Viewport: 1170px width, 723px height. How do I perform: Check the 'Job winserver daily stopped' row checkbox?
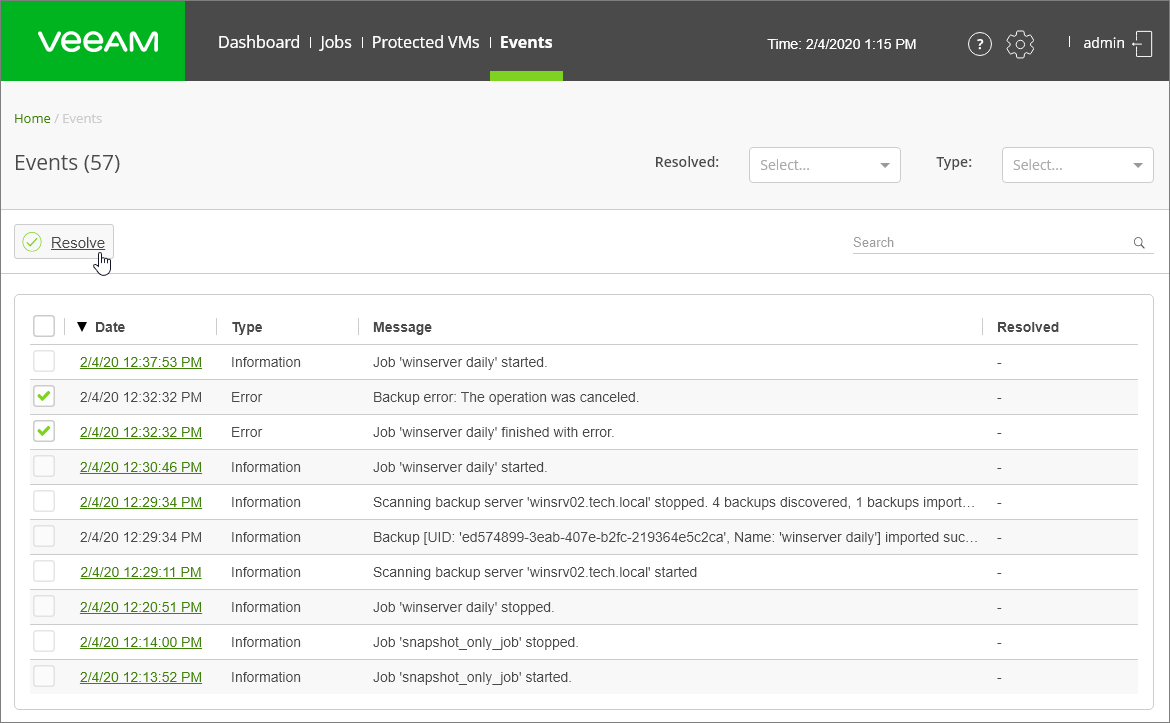tap(44, 607)
